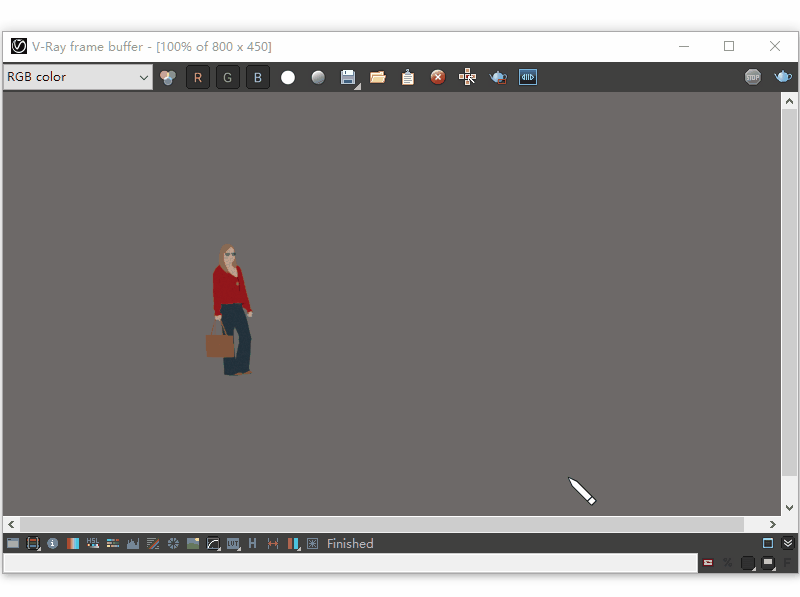Viewport: 800px width, 597px height.
Task: Toggle exposure correction aperture icon
Action: pos(173,543)
